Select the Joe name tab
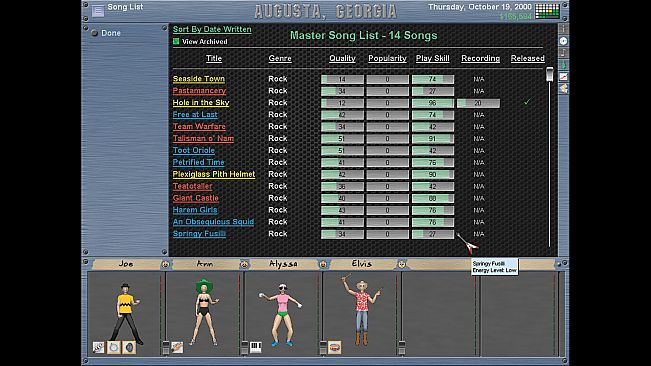The width and height of the screenshot is (651, 366). pyautogui.click(x=126, y=264)
